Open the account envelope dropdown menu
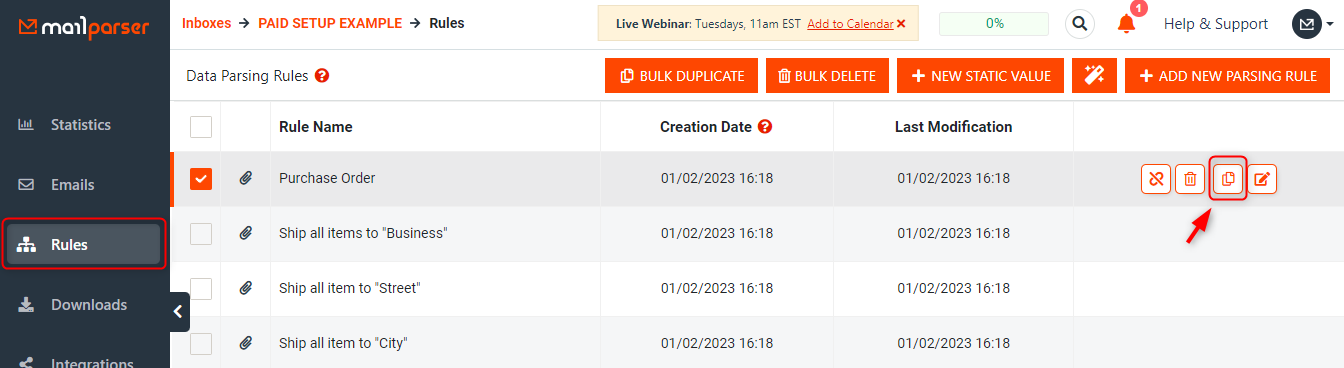1344x368 pixels. point(1313,24)
